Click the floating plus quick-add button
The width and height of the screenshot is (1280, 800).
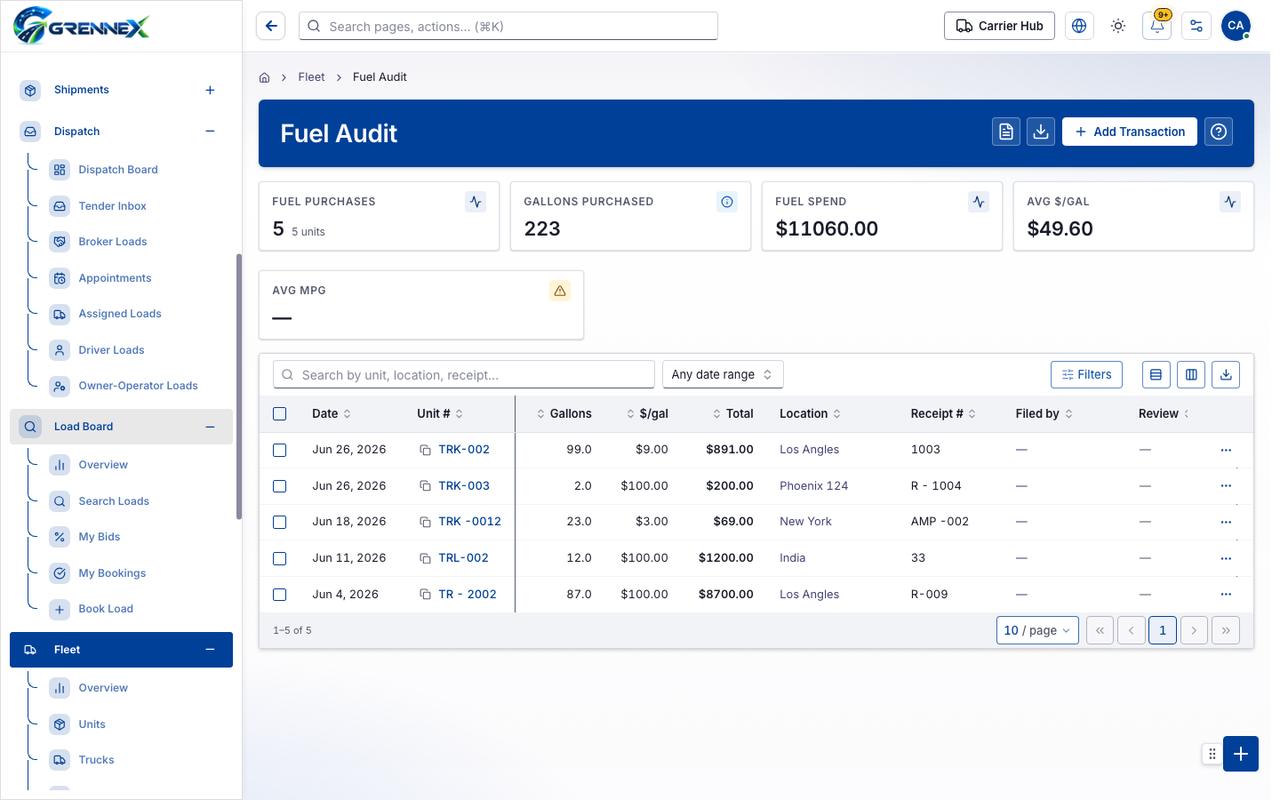(x=1241, y=754)
